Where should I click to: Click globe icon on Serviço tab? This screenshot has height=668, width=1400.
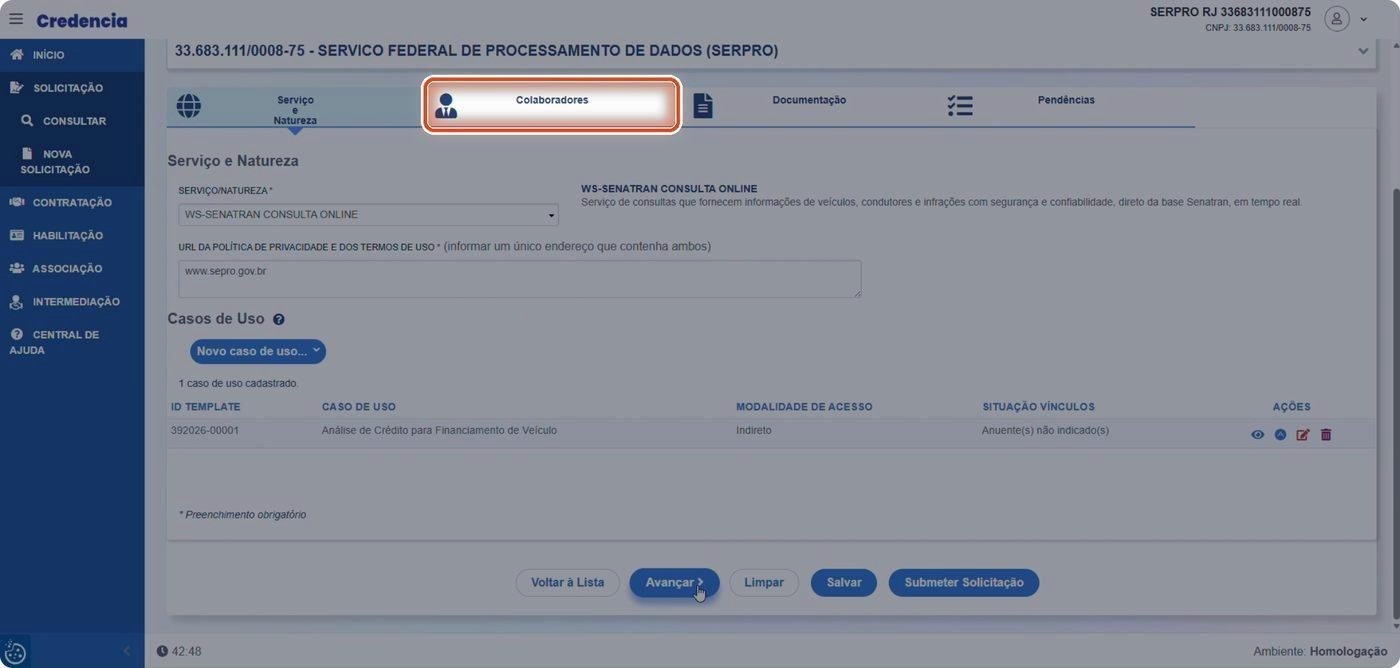click(x=188, y=106)
